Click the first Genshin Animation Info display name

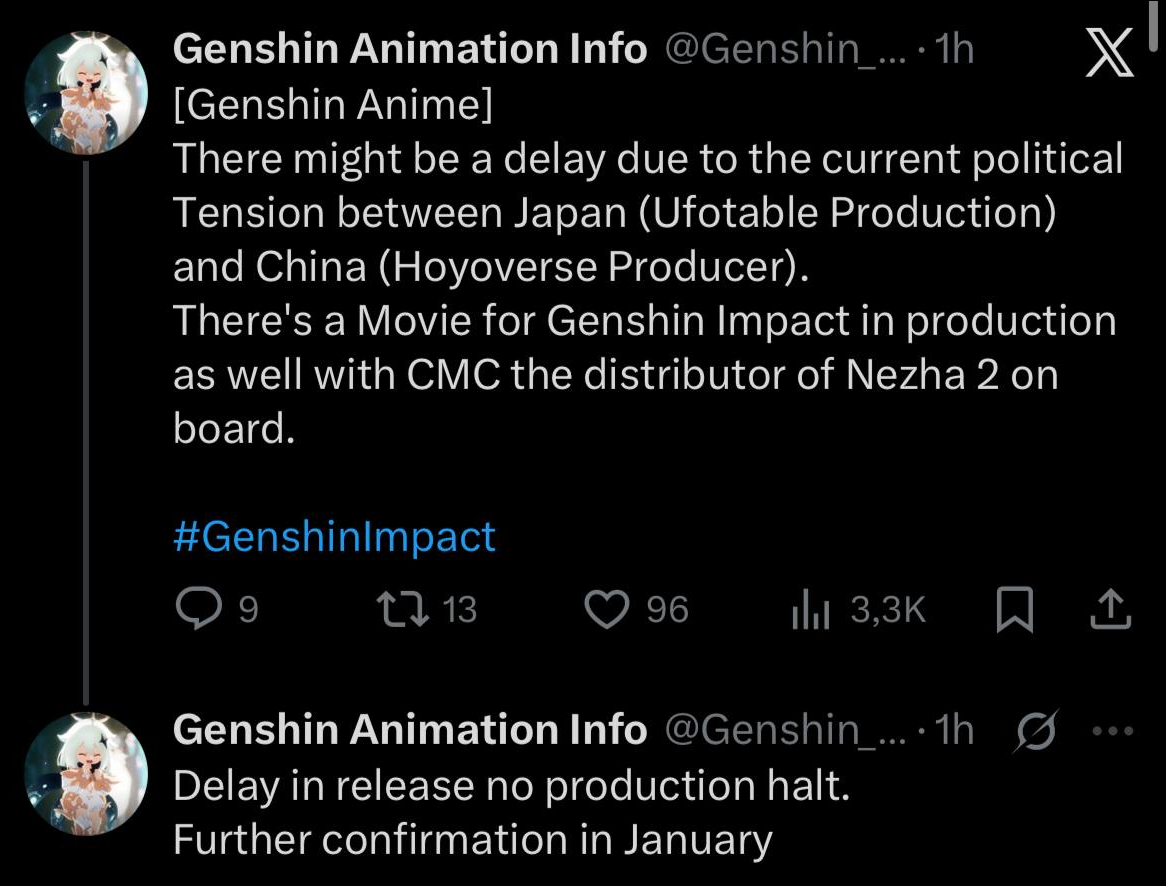[410, 50]
